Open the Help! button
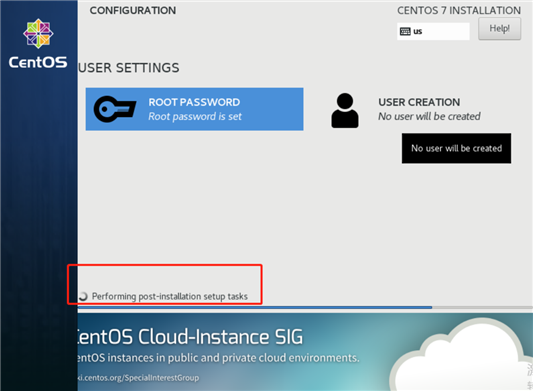533x391 pixels. click(499, 29)
